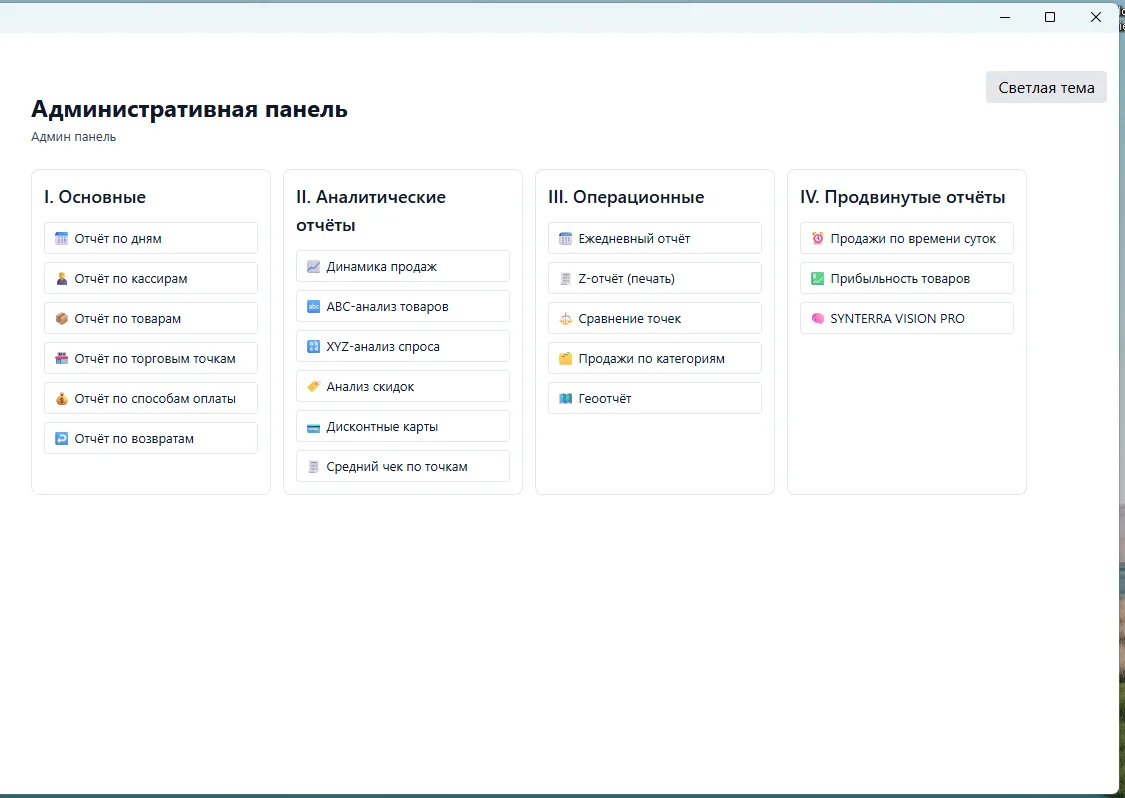Maximize the admin panel window
This screenshot has height=798, width=1125.
point(1050,17)
